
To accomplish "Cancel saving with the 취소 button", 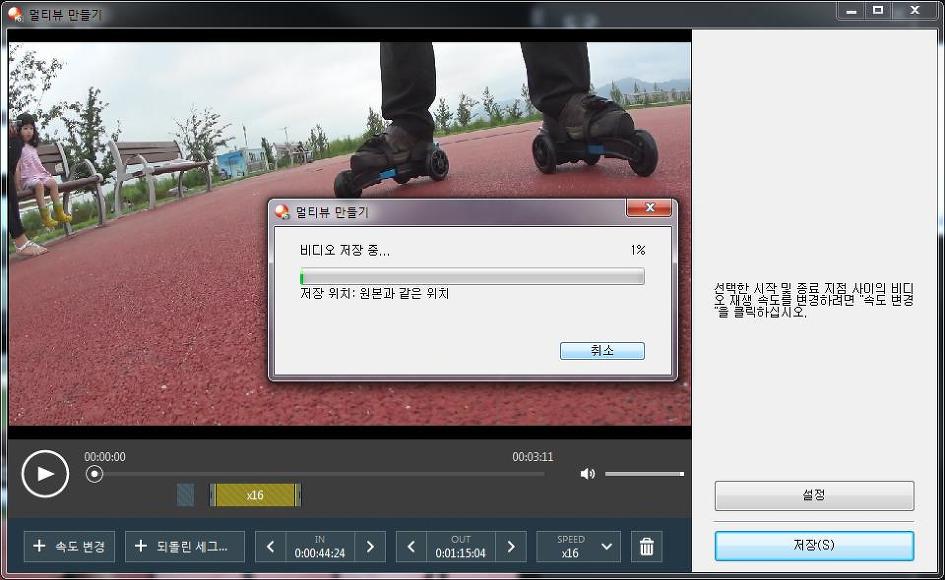I will [602, 351].
